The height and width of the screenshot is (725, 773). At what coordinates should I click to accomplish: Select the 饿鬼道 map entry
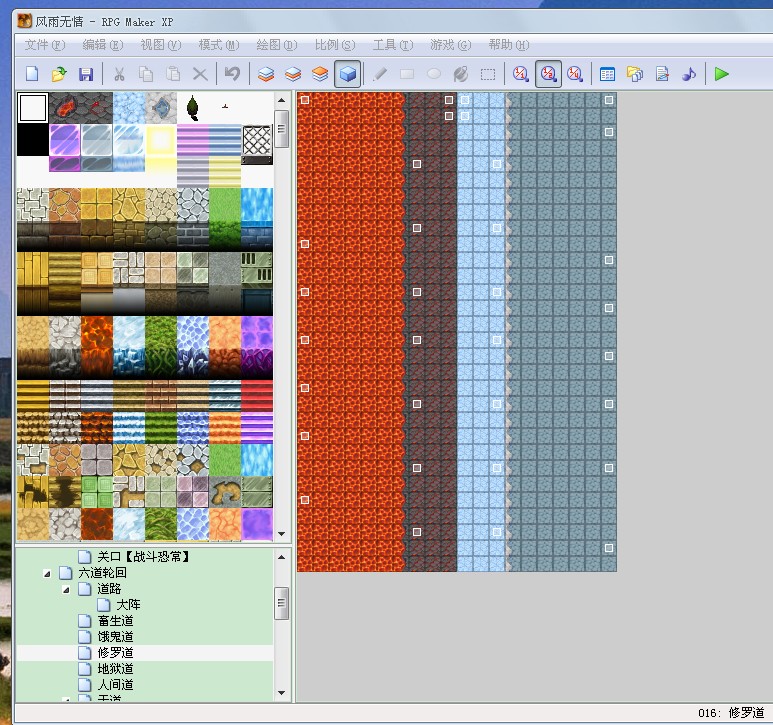[x=115, y=636]
